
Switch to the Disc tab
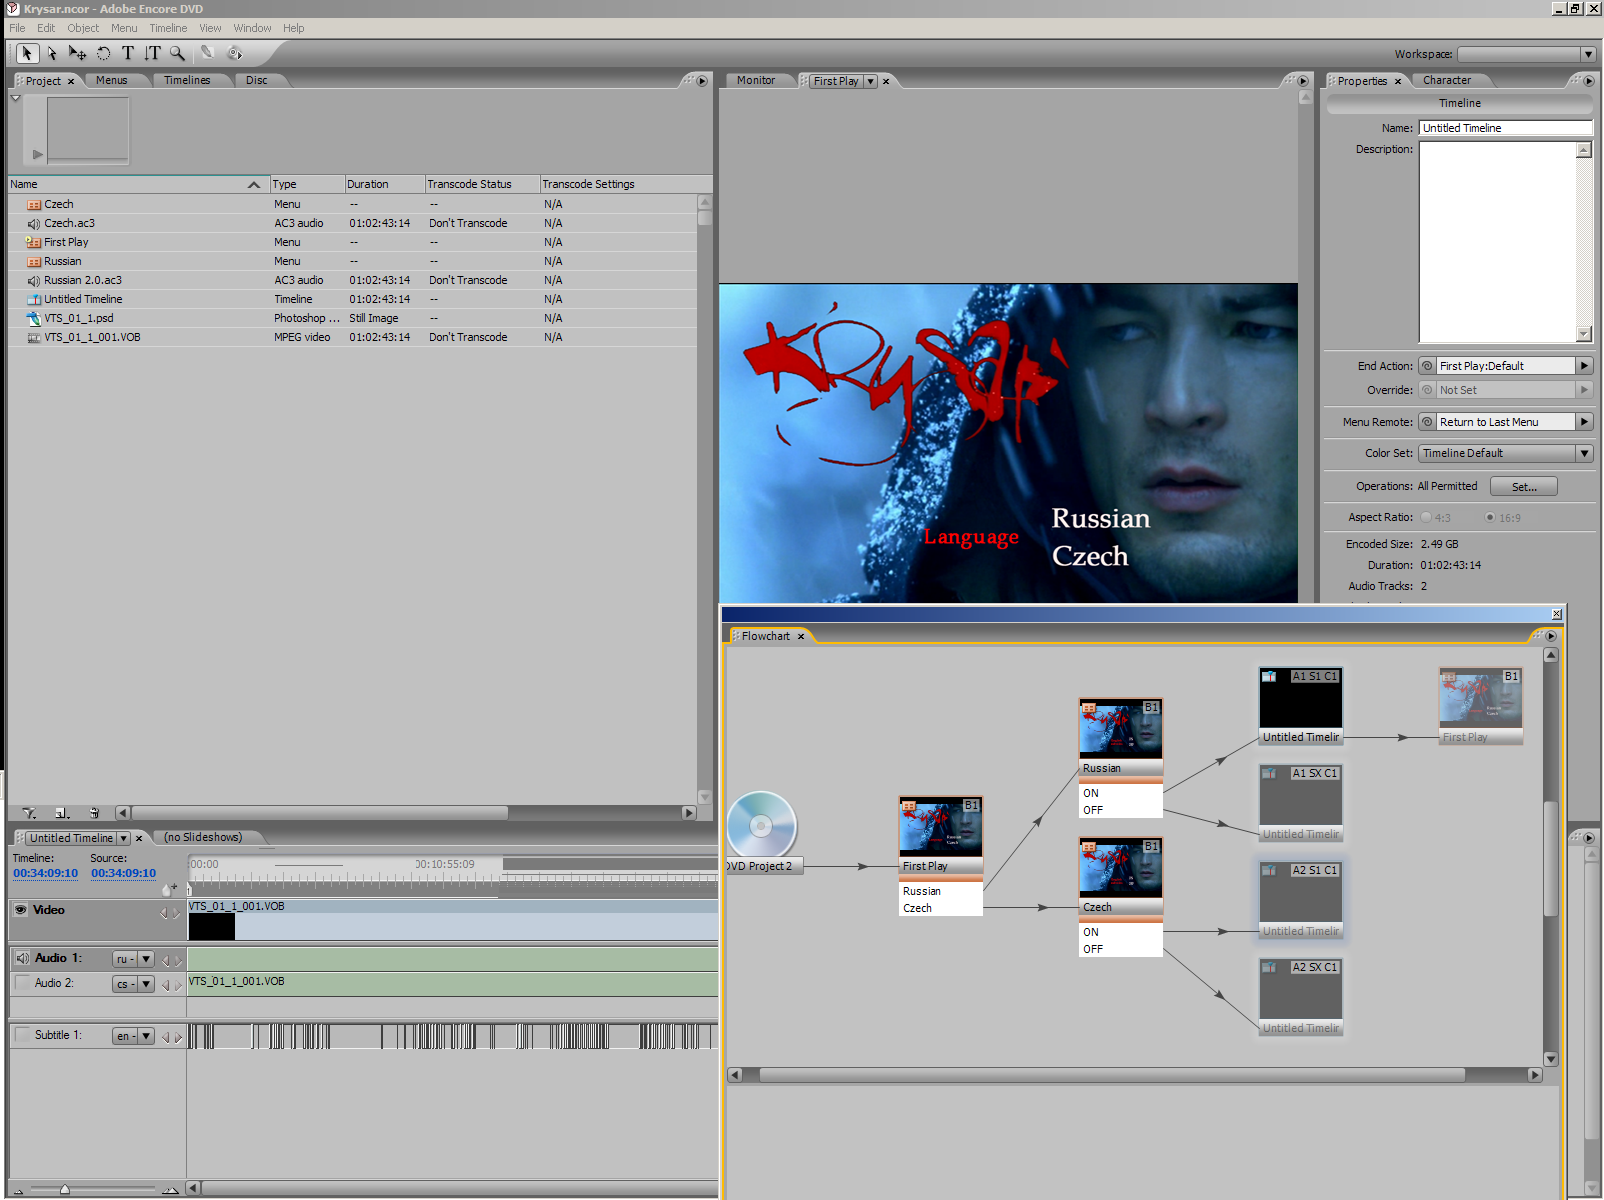(x=257, y=80)
